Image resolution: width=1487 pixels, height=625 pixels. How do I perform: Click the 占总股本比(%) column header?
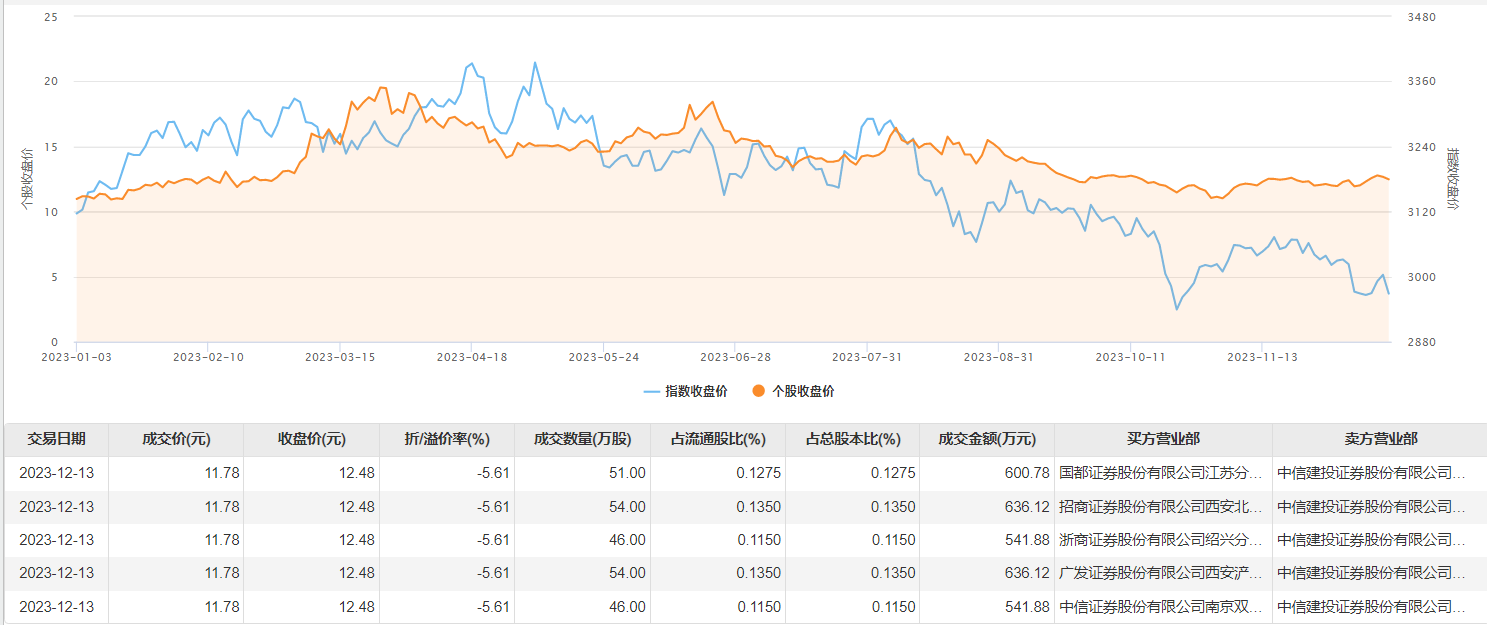click(852, 439)
